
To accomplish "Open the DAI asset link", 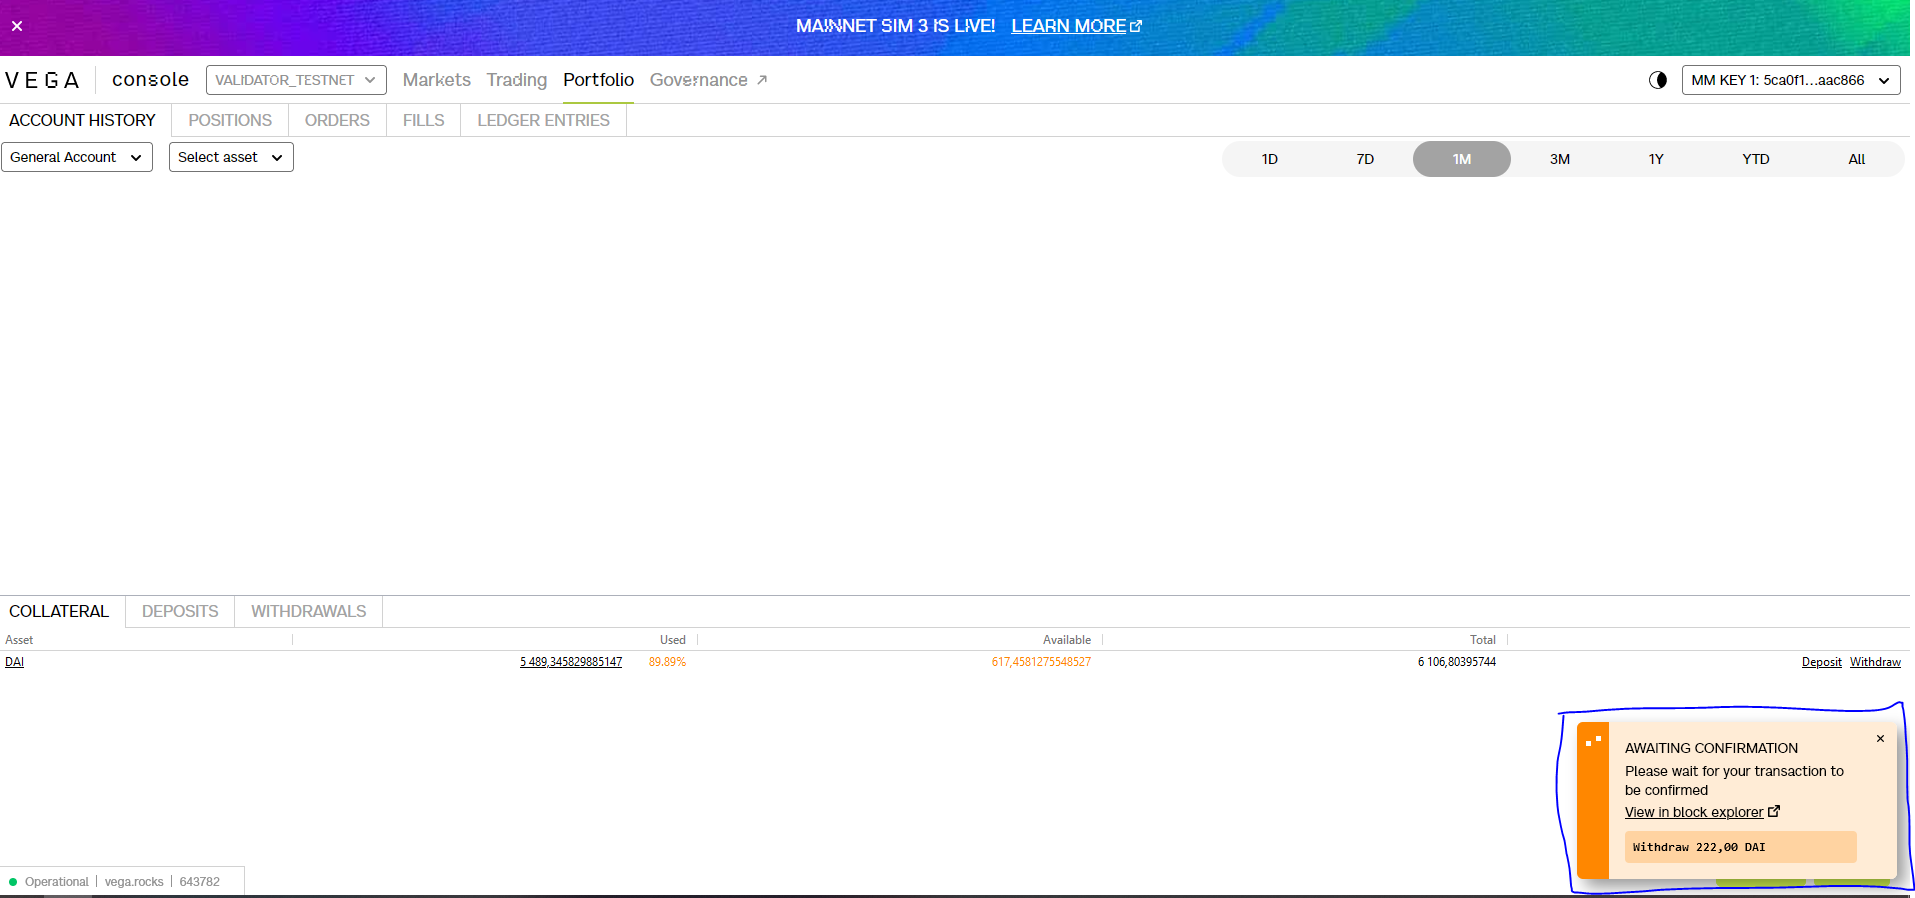I will 14,662.
